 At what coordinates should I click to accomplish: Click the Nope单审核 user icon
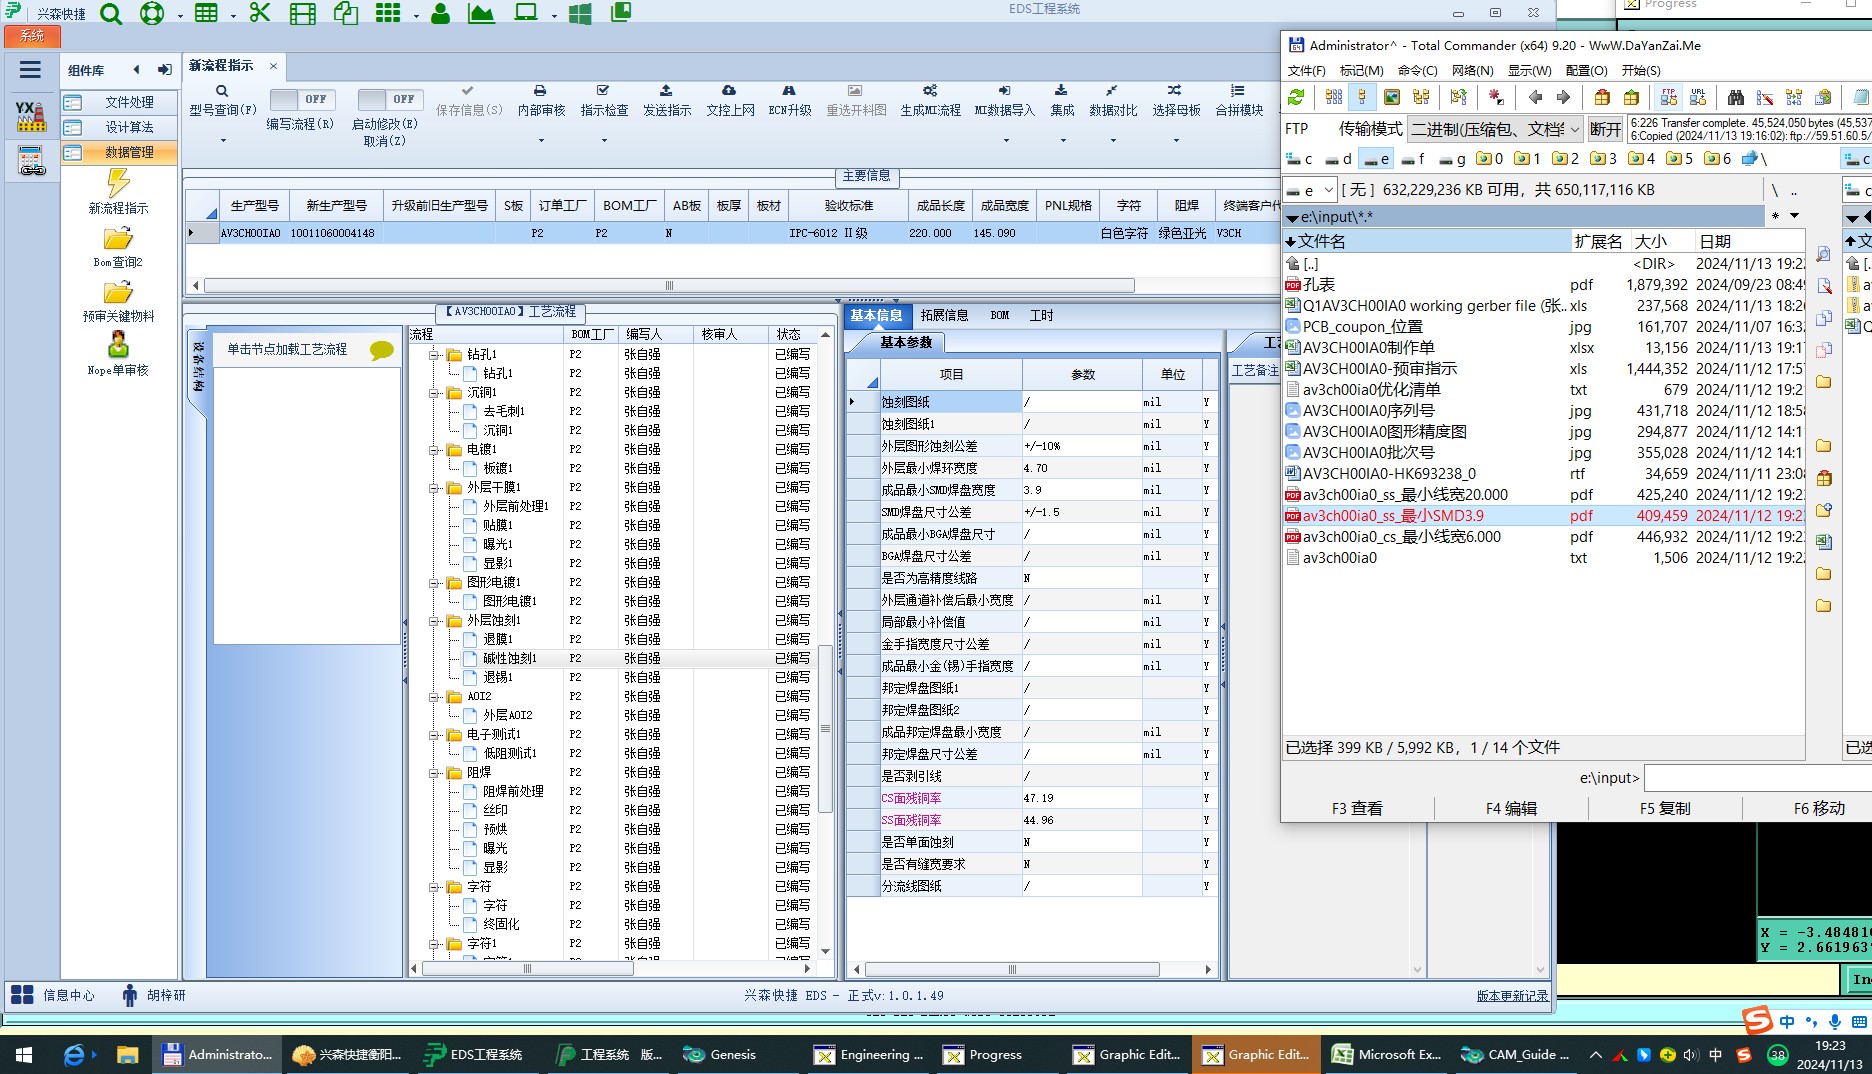coord(118,345)
